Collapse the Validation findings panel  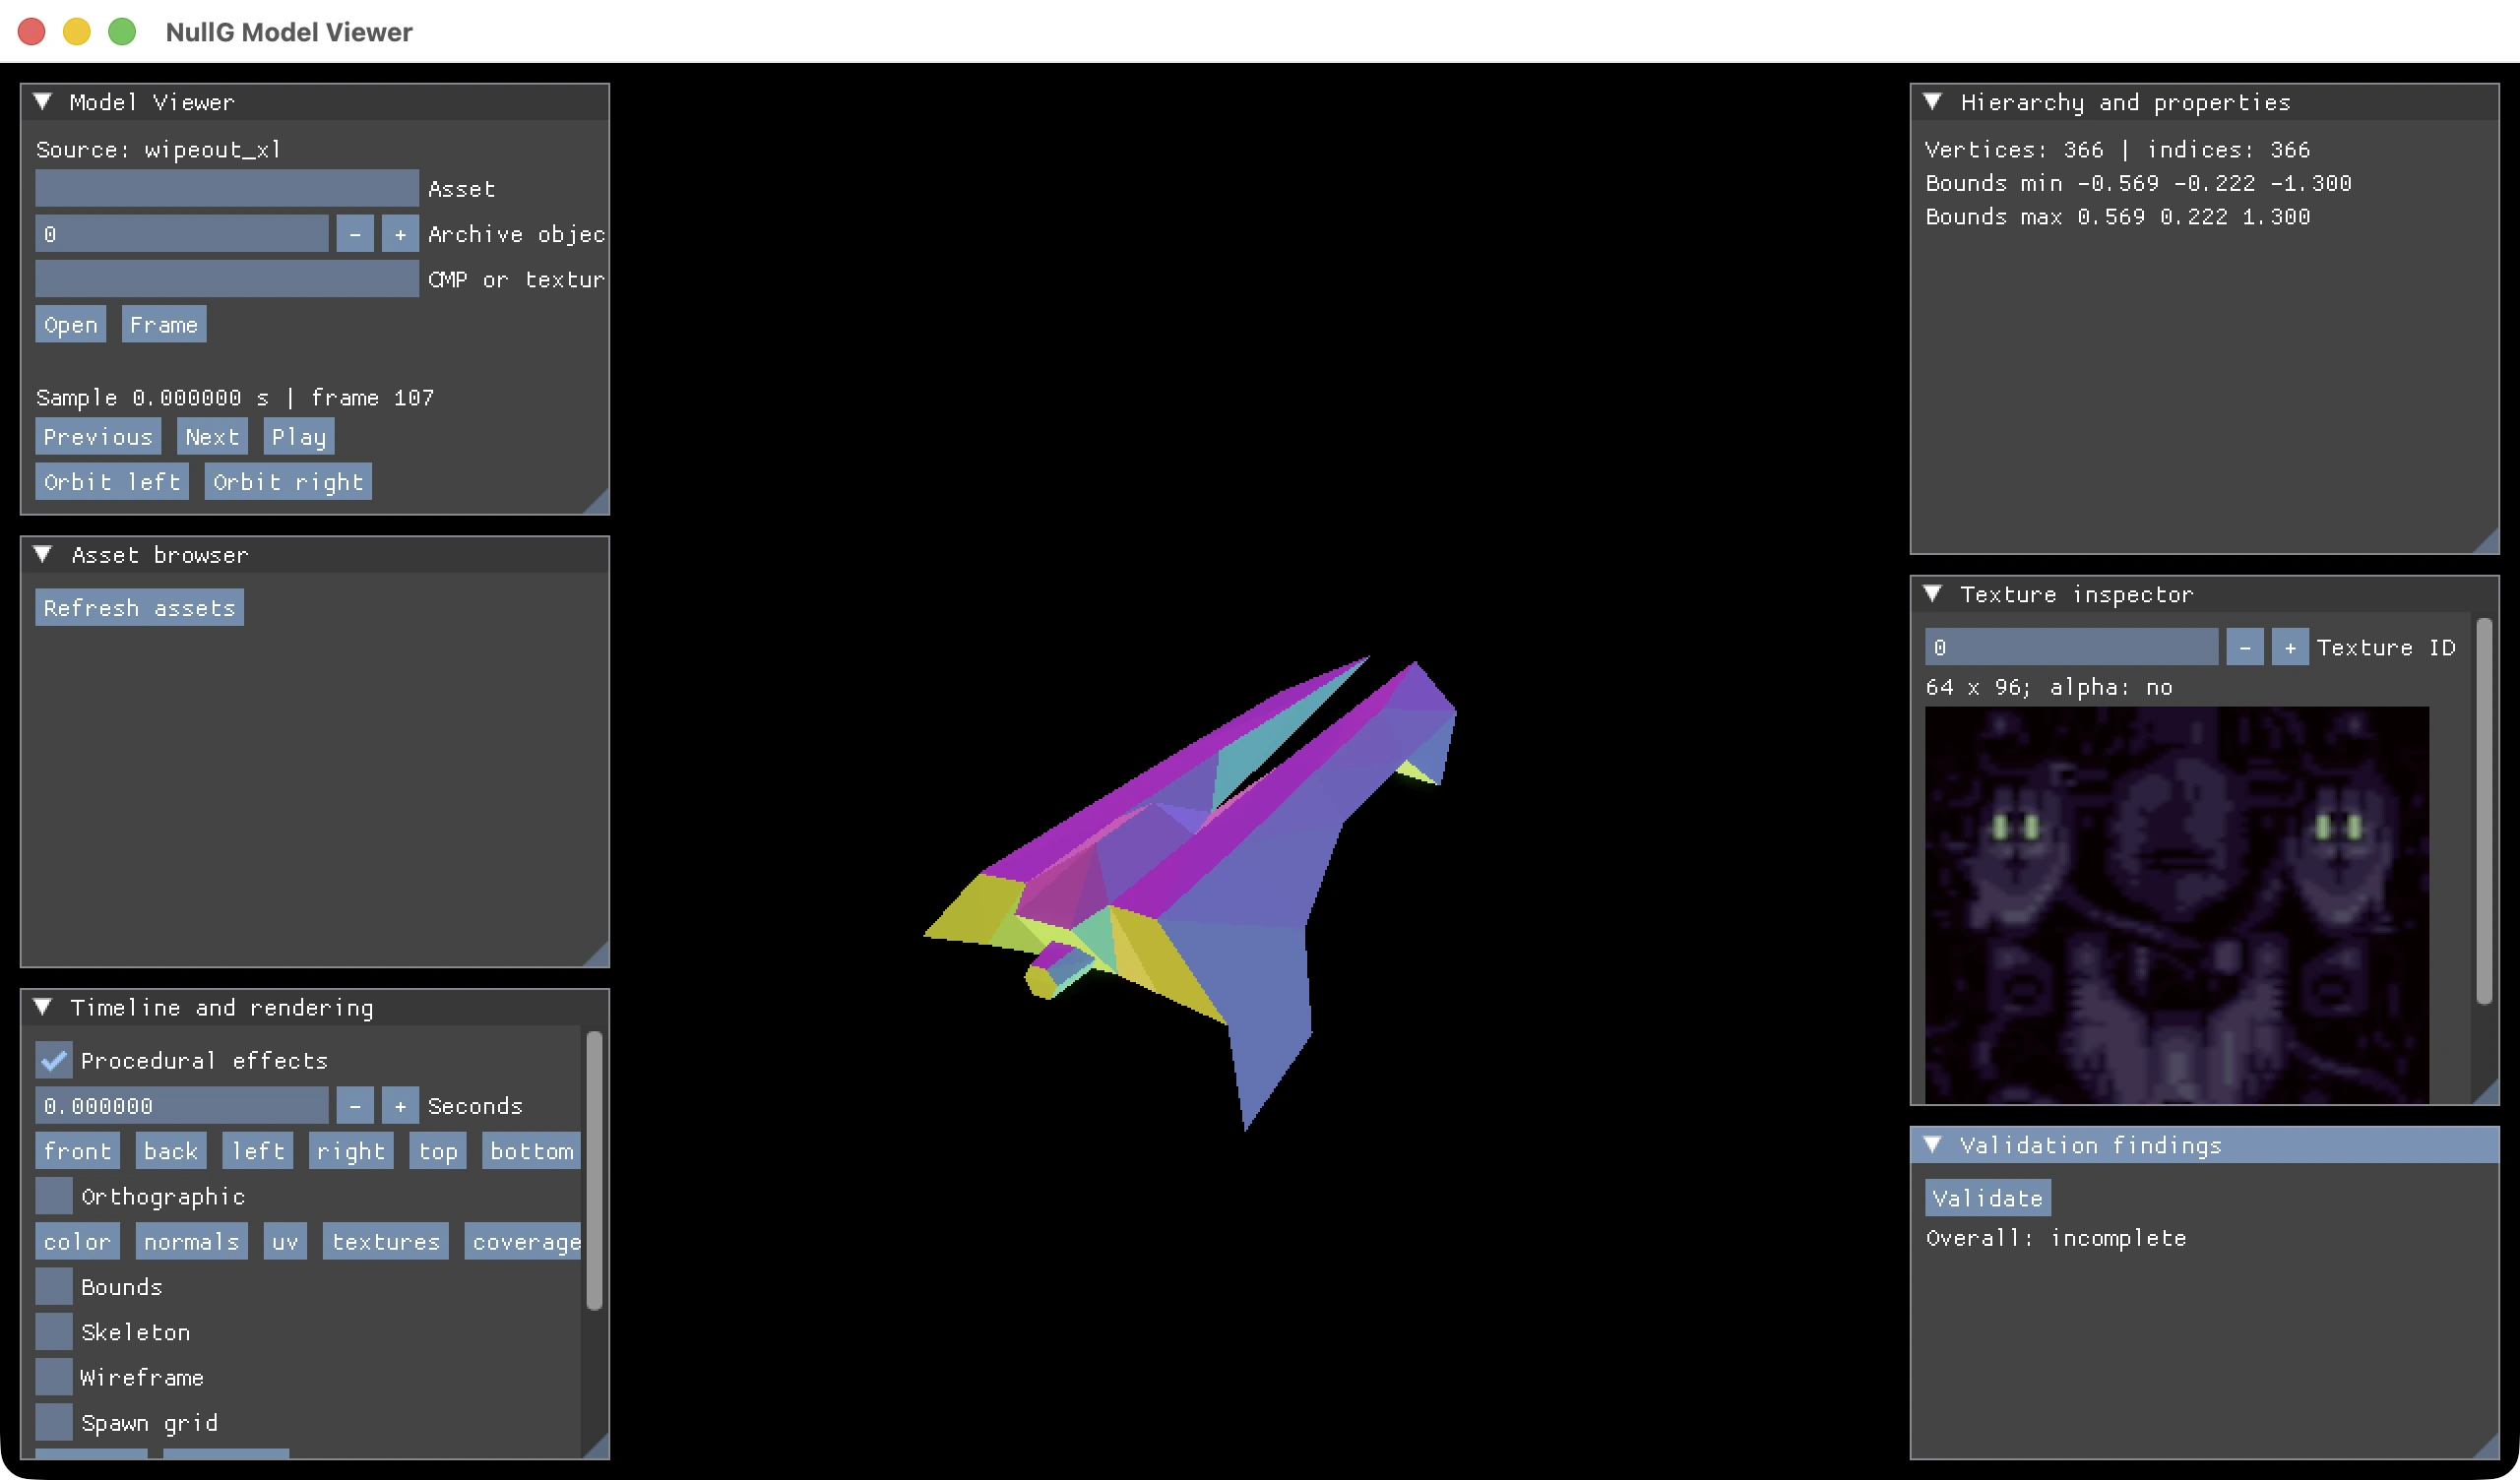click(1933, 1145)
